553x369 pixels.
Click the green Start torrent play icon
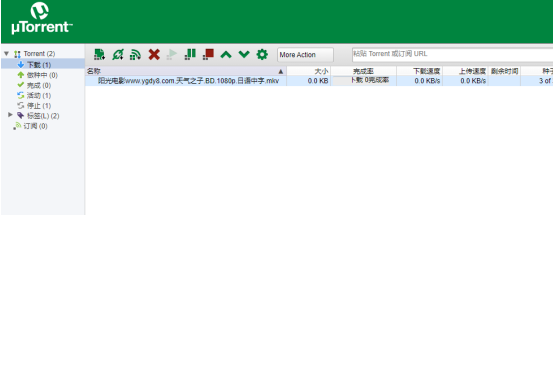(172, 54)
